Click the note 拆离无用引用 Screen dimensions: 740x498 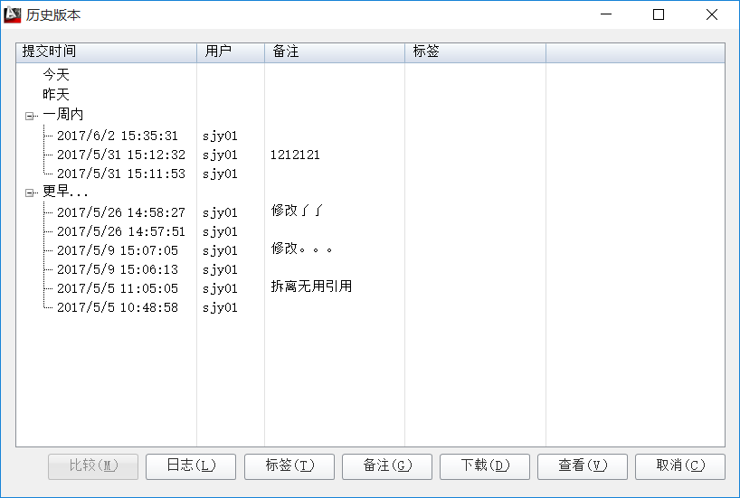click(311, 286)
